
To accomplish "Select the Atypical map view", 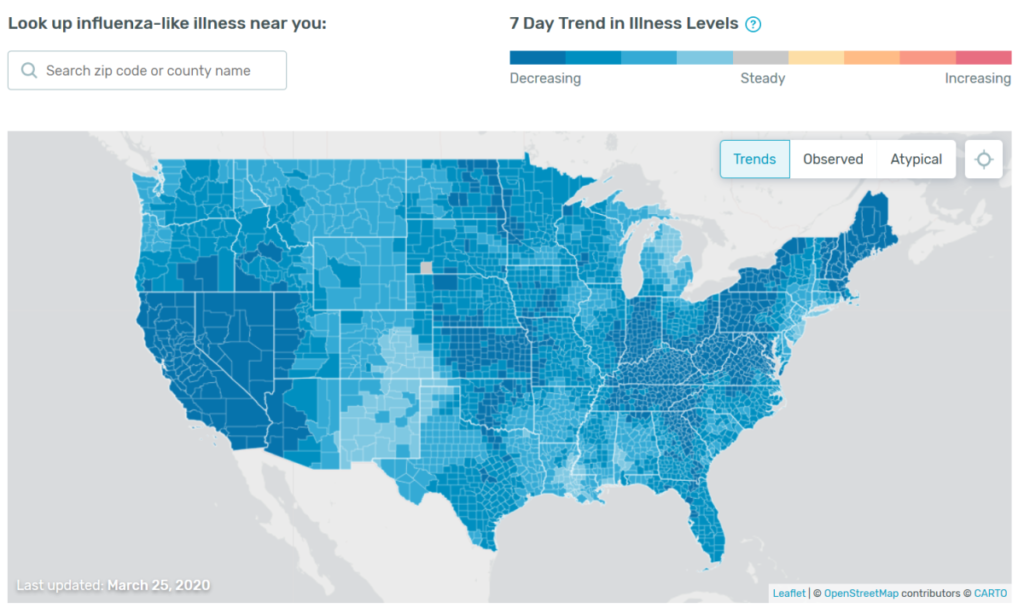I will click(x=916, y=159).
